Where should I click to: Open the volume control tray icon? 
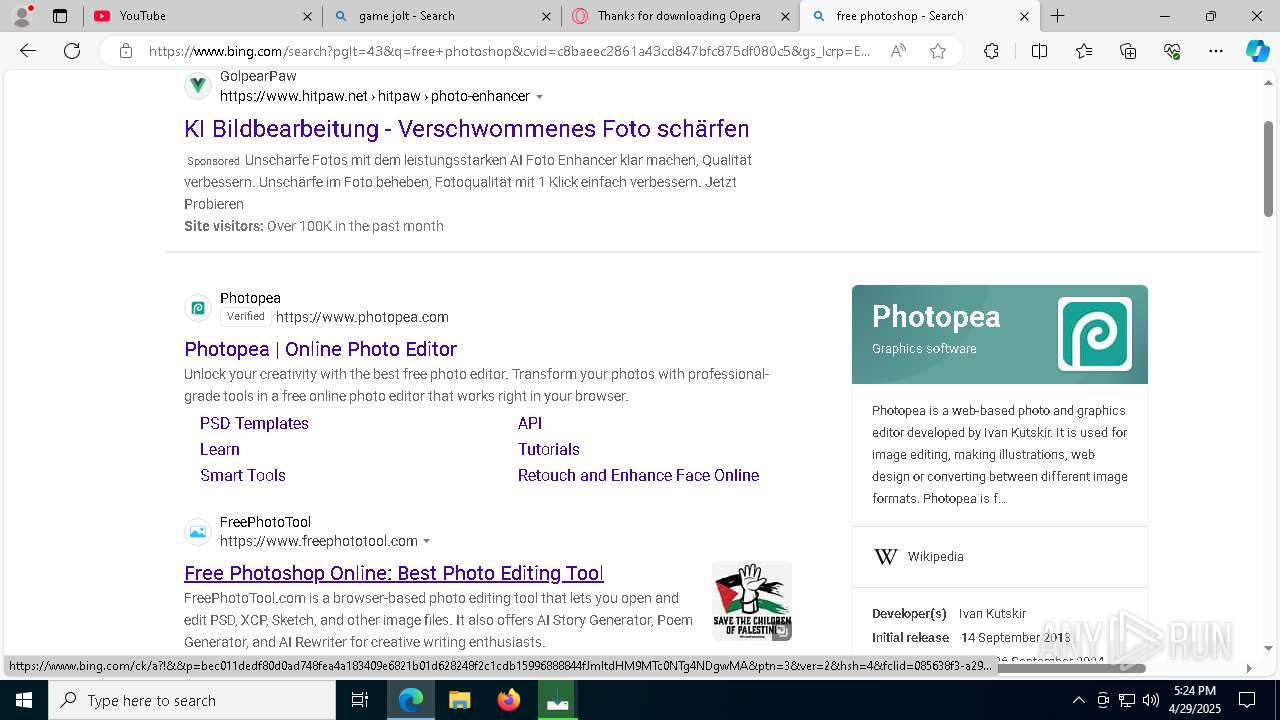tap(1151, 700)
